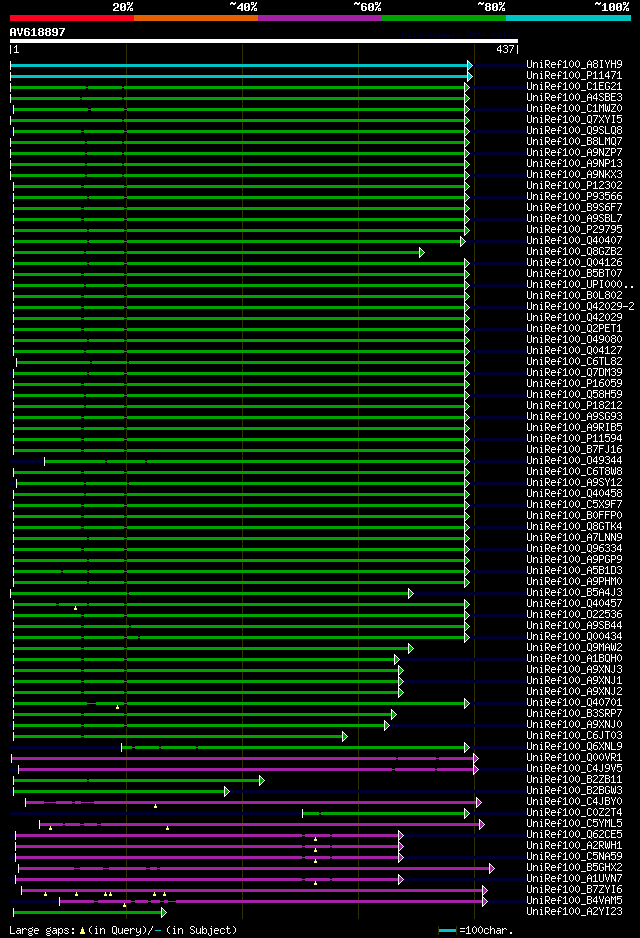Click the UniRef100_C6TL82 label

(x=574, y=361)
